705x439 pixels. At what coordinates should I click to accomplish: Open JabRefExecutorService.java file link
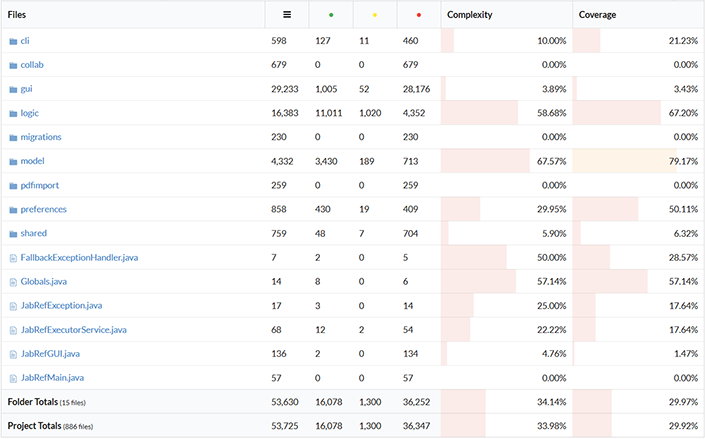[x=73, y=329]
